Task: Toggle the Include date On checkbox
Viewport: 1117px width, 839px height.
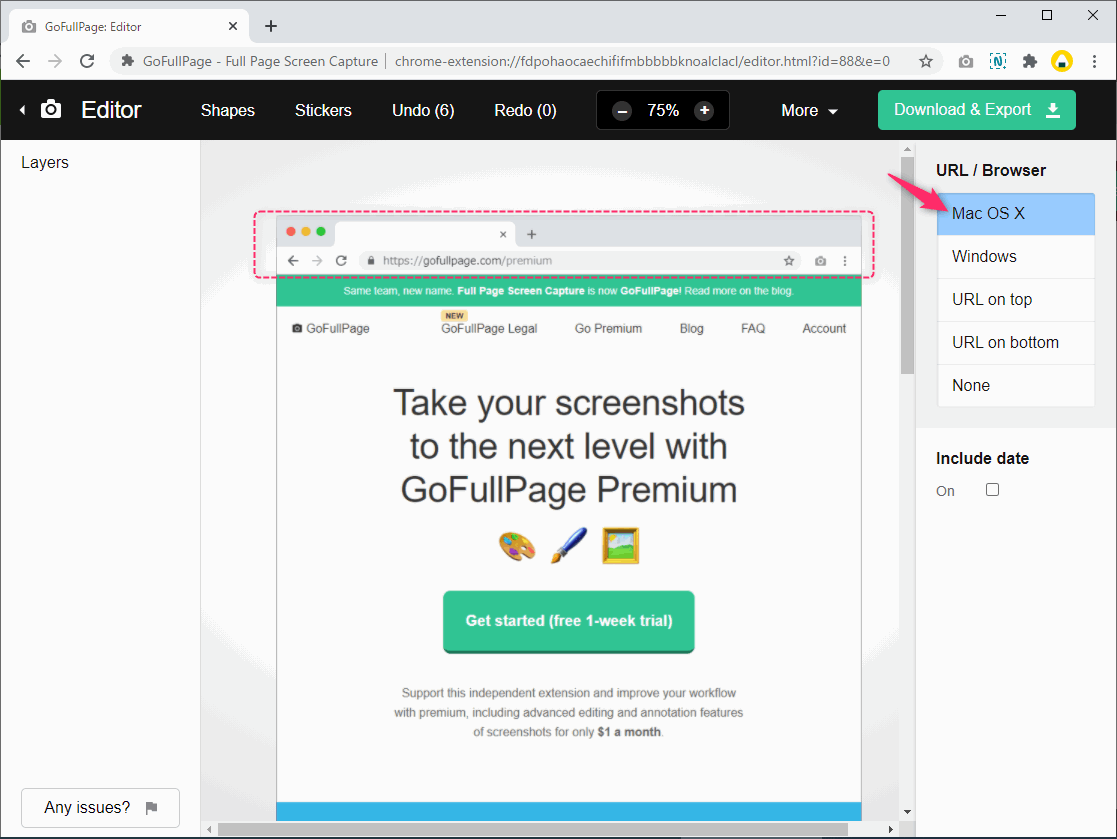Action: [x=992, y=489]
